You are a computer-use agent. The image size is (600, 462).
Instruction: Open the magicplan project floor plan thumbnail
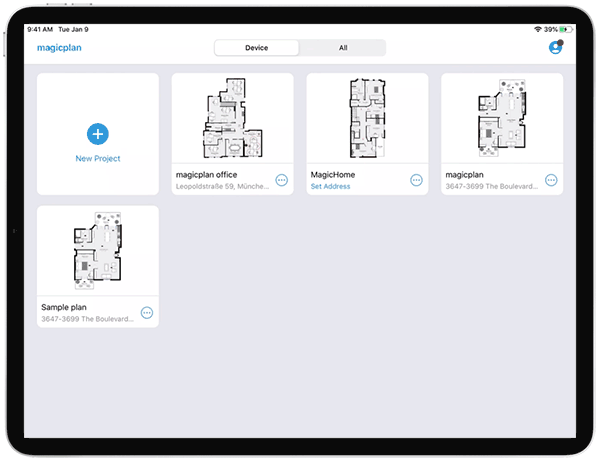tap(502, 118)
